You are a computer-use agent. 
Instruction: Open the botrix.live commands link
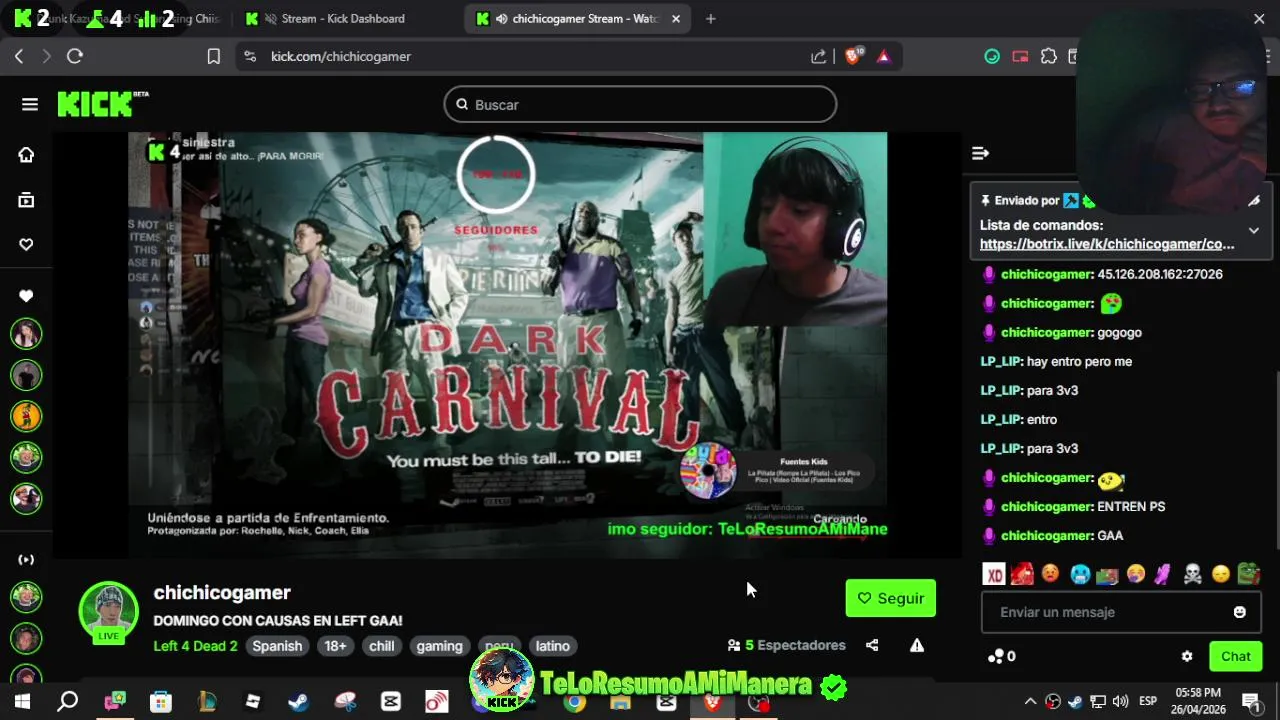tap(1107, 244)
